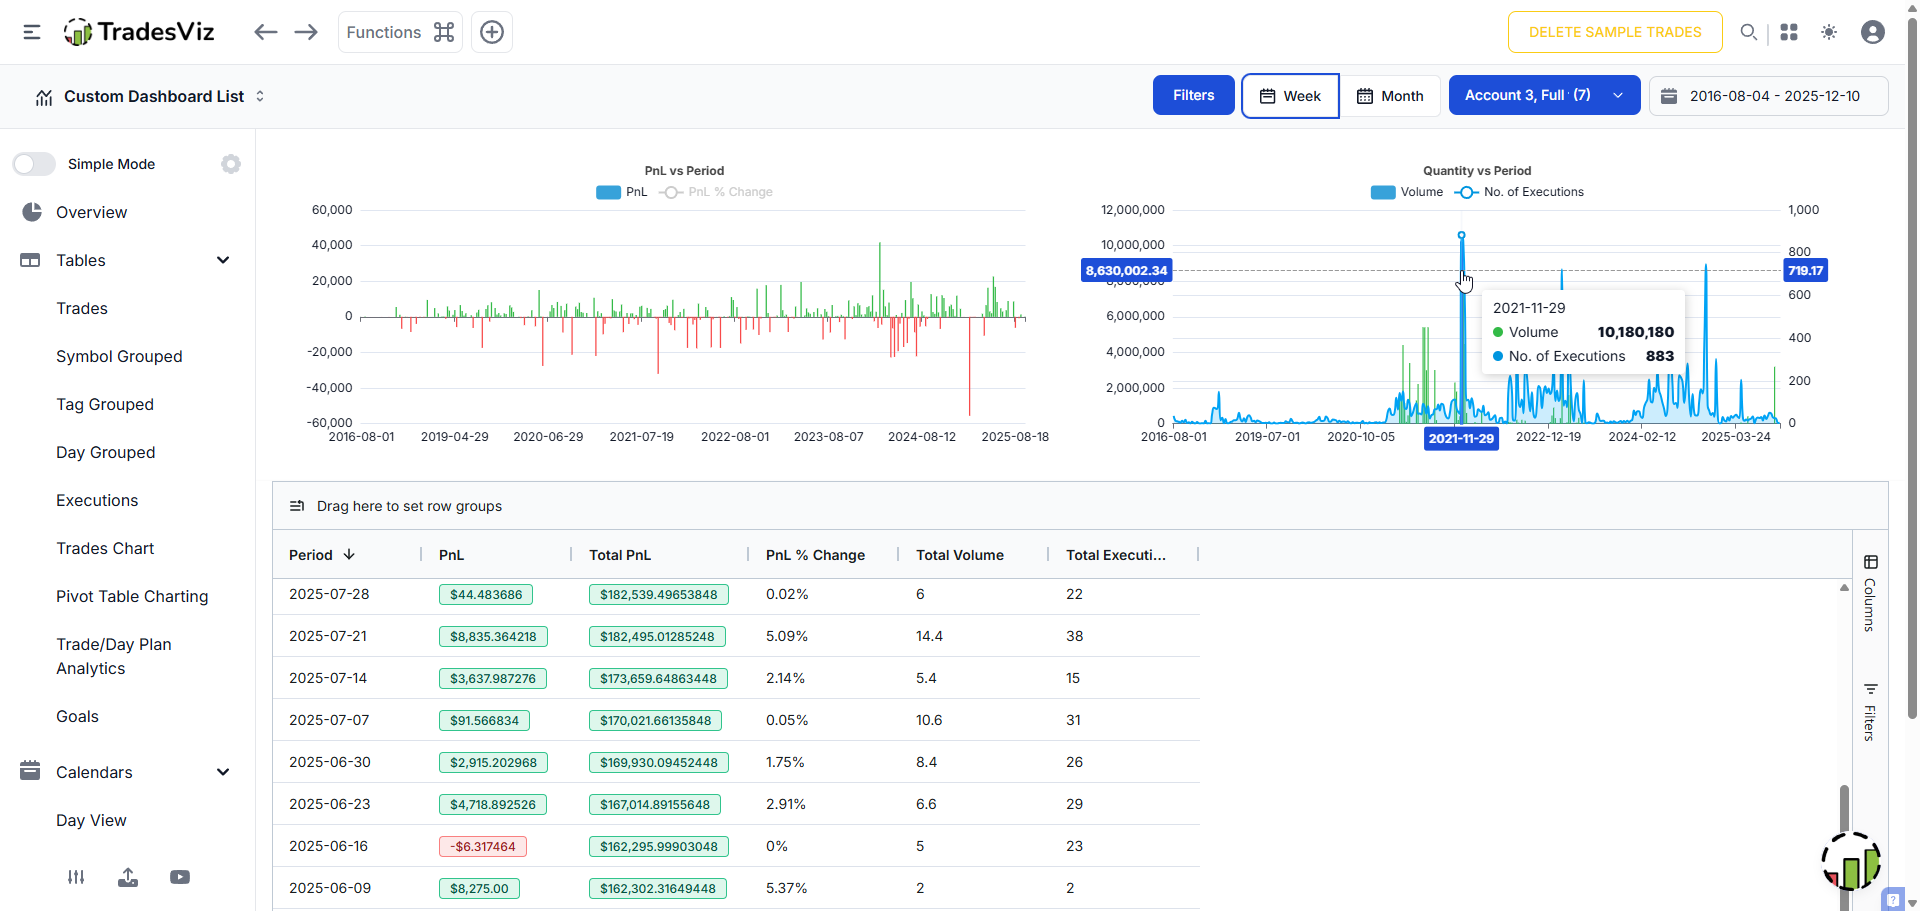Click the page vertical scrollbar thumb
Screen dimensions: 1920x911
(1912, 370)
